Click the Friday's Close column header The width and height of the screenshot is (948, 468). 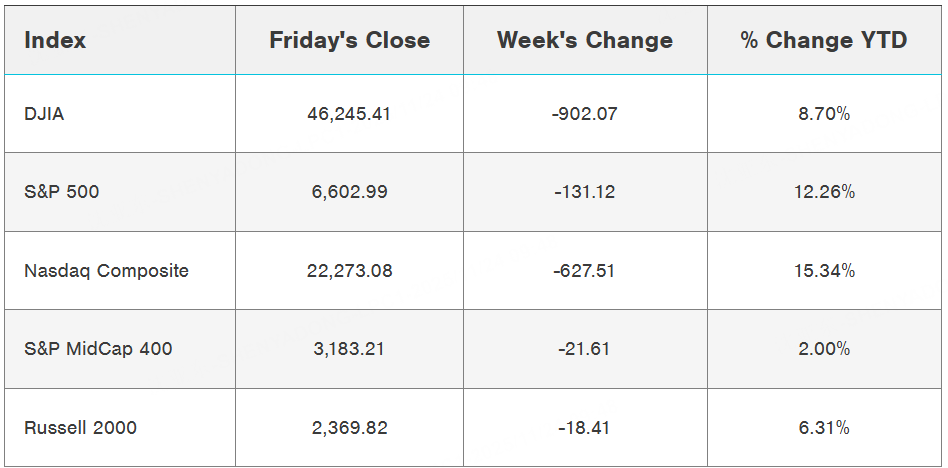pyautogui.click(x=349, y=41)
